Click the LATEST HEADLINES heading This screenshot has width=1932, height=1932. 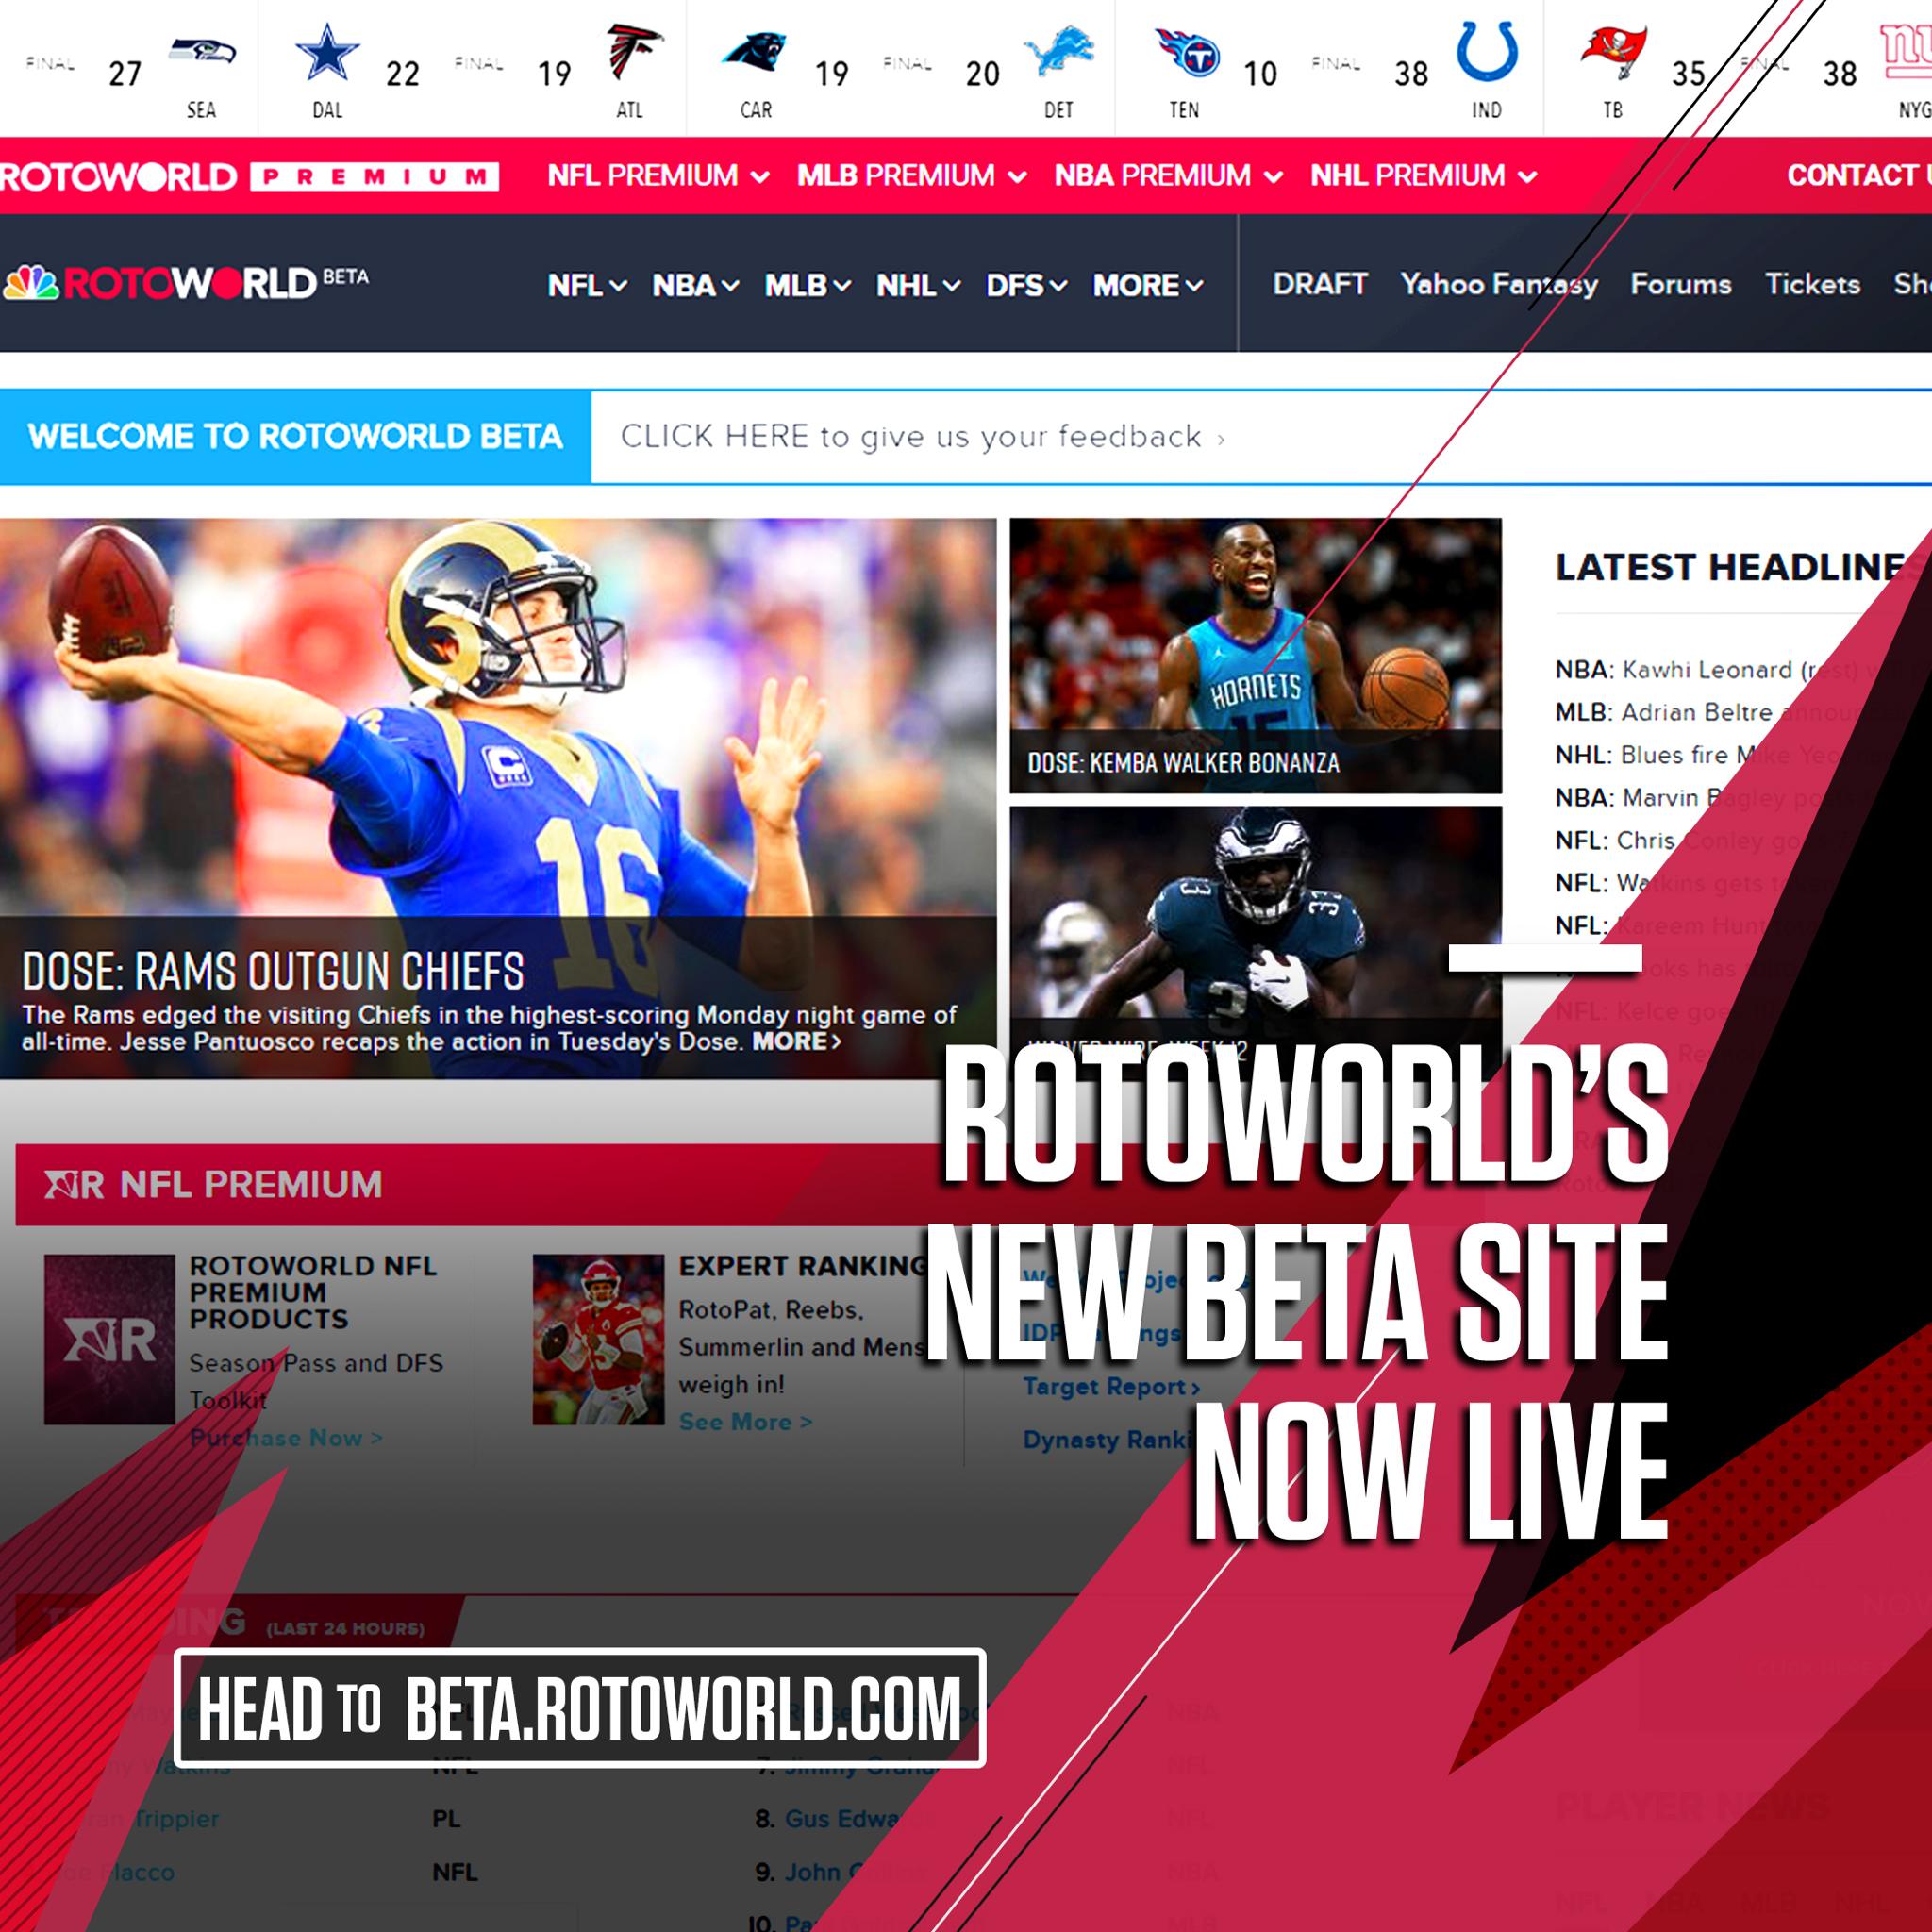(x=1738, y=567)
